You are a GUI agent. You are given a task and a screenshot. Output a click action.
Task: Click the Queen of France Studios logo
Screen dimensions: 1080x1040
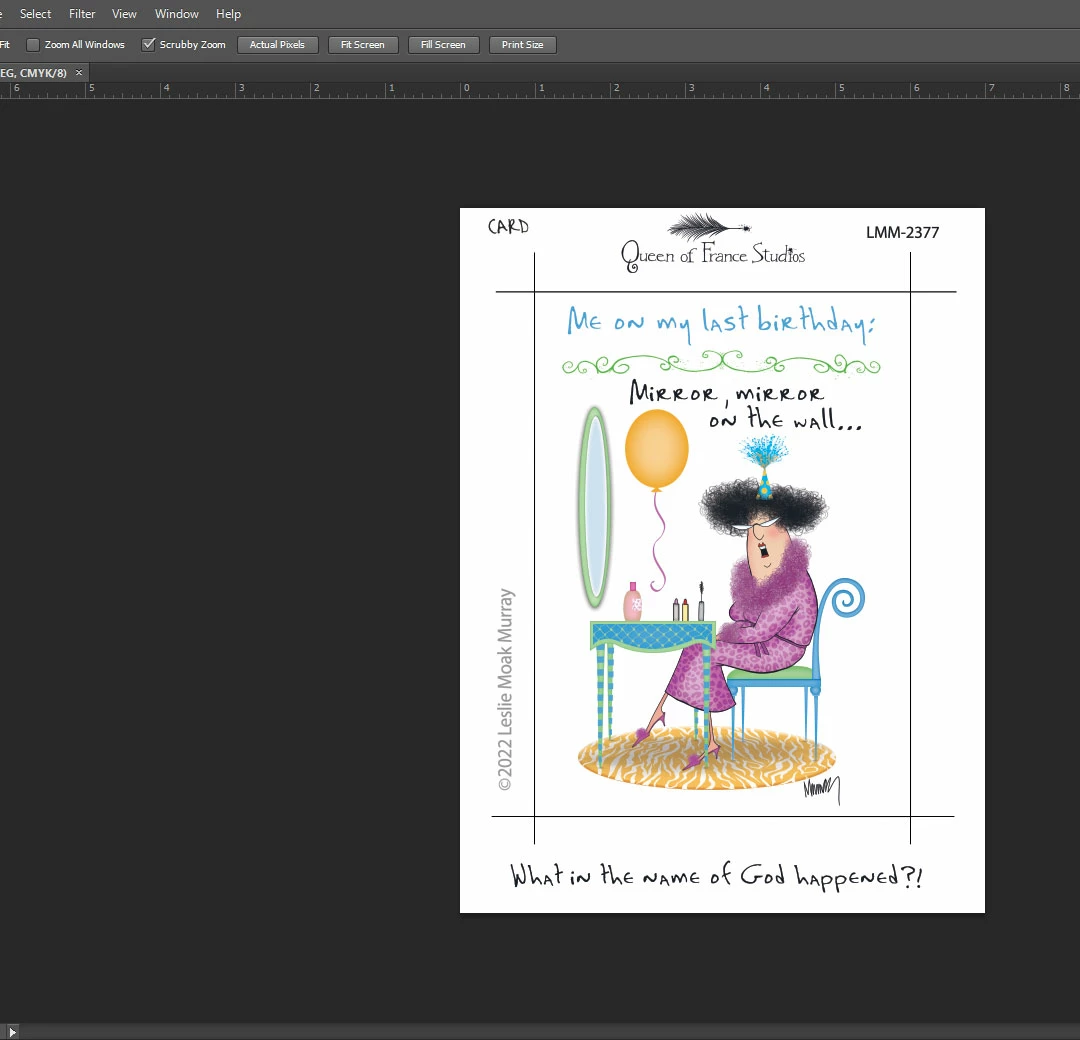(712, 244)
